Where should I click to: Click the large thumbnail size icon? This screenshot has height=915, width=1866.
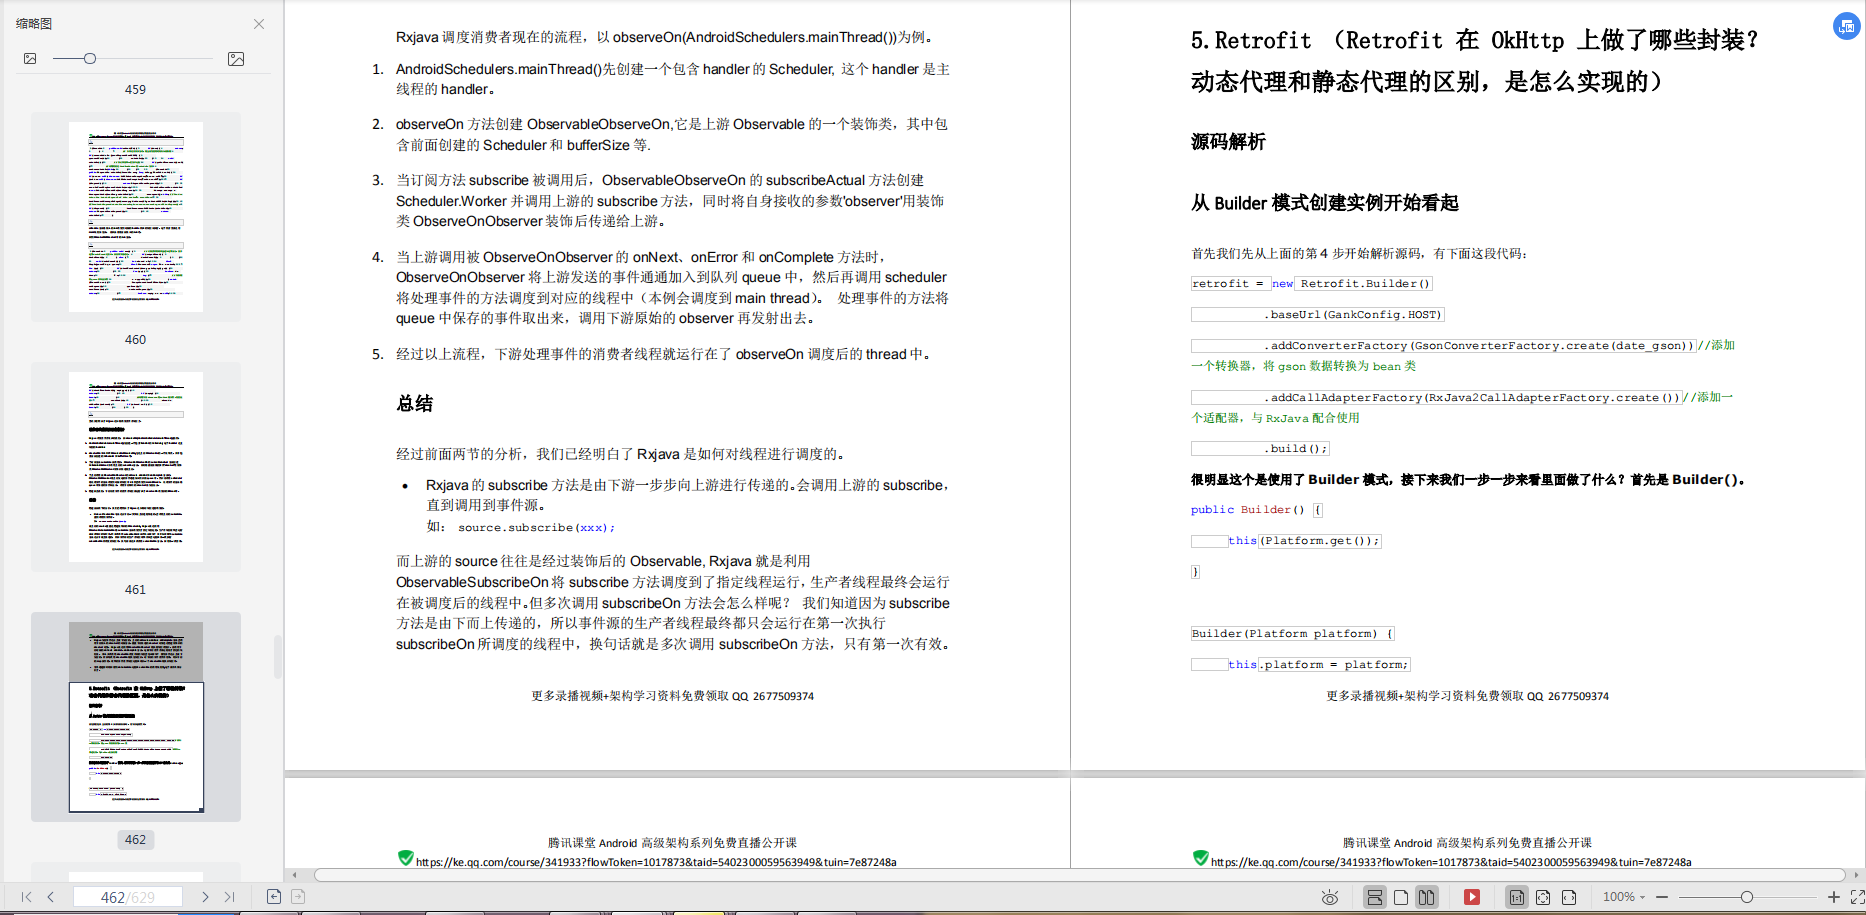pyautogui.click(x=236, y=59)
